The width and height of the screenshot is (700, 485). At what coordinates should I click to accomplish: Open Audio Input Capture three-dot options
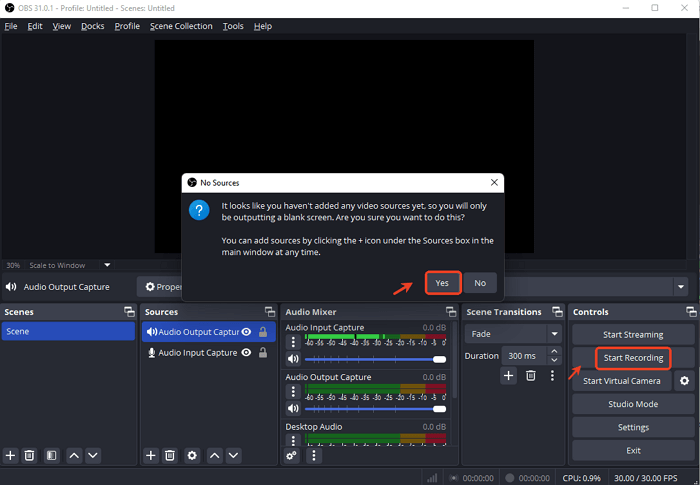293,342
